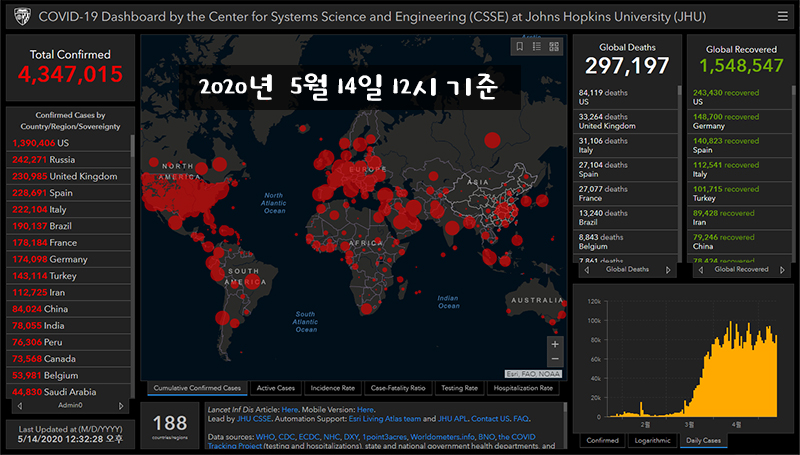Open the ECDC data source link

309,437
